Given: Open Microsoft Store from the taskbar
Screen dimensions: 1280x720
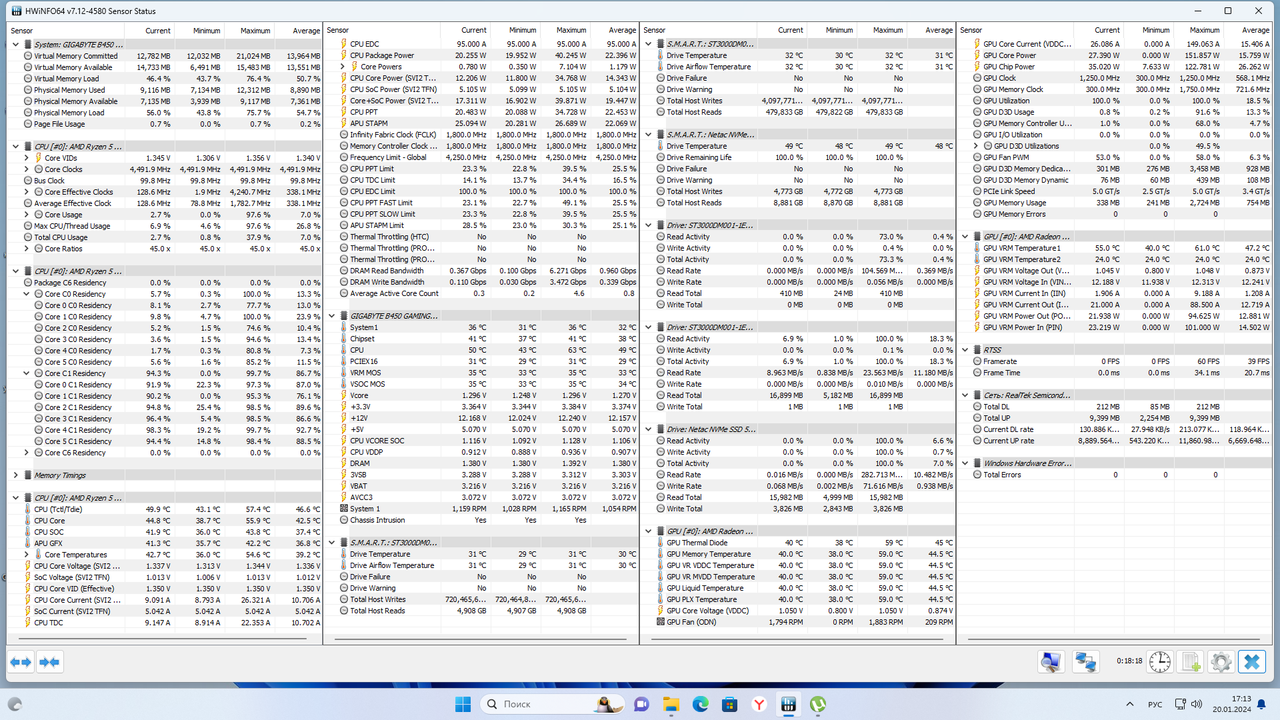Looking at the screenshot, I should coord(730,704).
